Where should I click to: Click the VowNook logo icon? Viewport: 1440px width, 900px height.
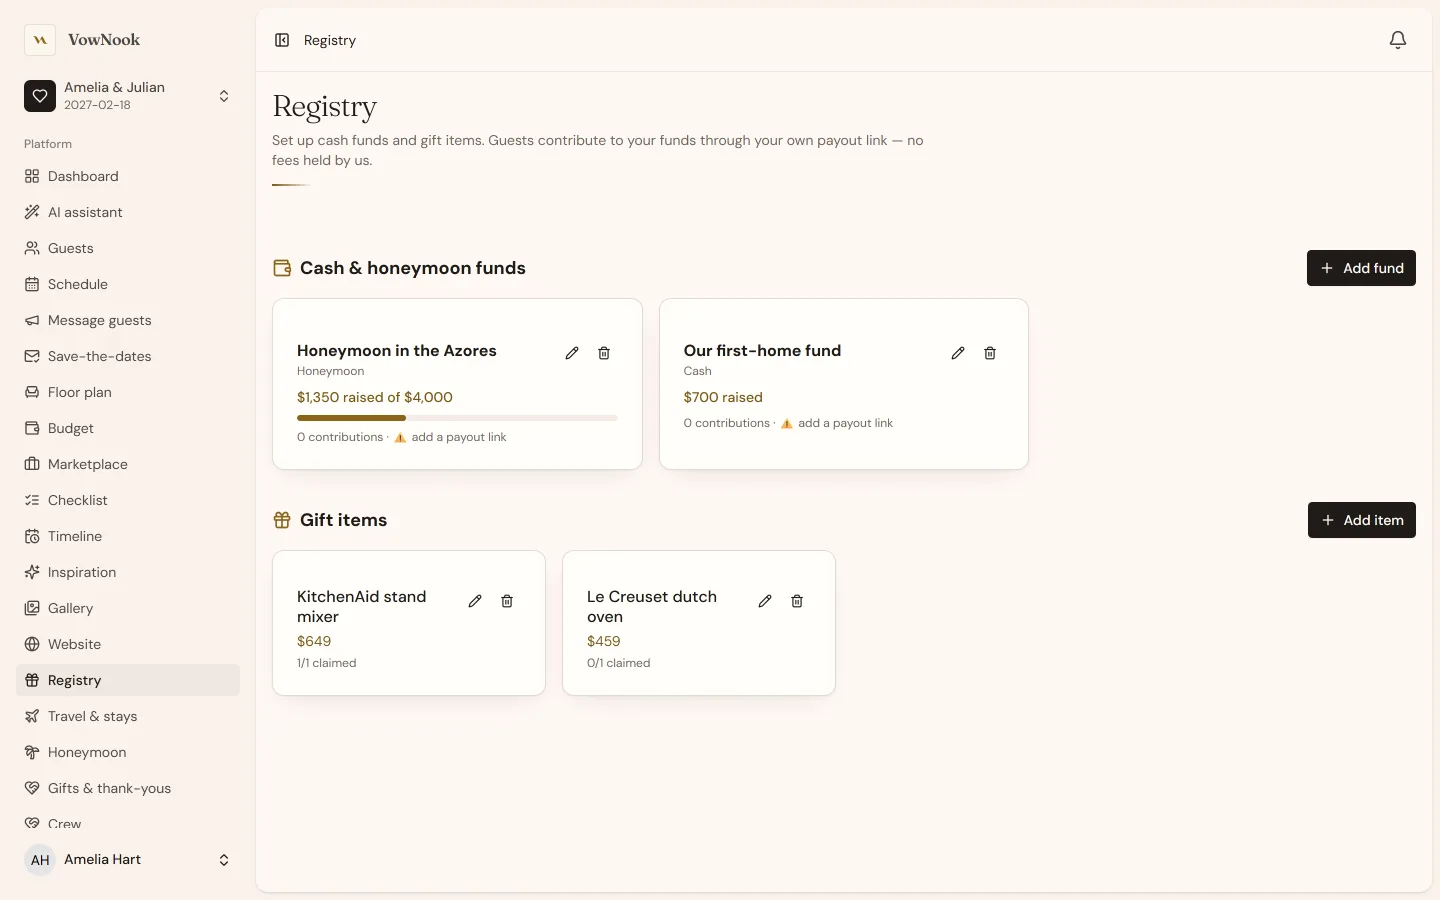pos(40,40)
